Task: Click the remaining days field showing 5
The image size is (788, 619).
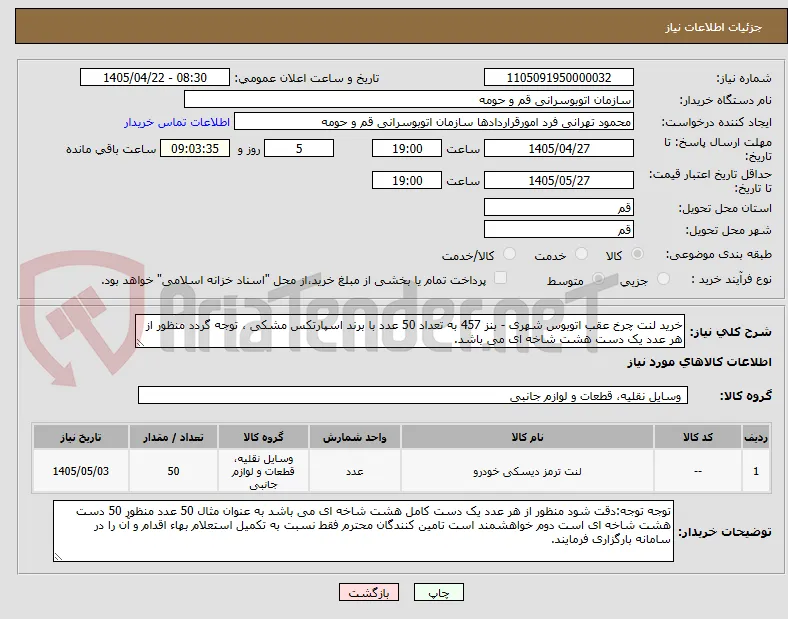Action: (x=299, y=149)
